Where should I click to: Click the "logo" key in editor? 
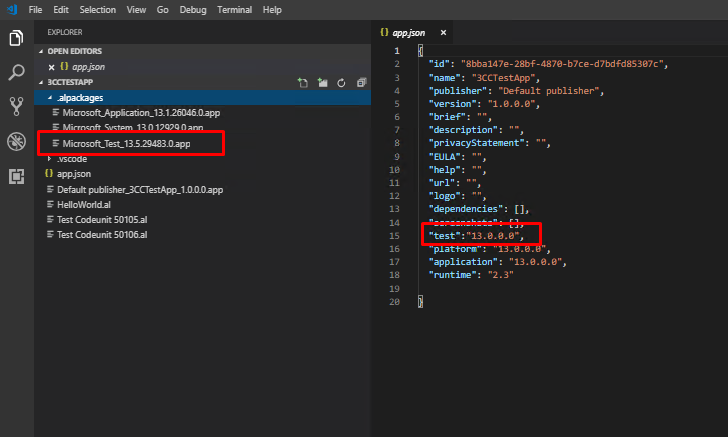tap(447, 196)
